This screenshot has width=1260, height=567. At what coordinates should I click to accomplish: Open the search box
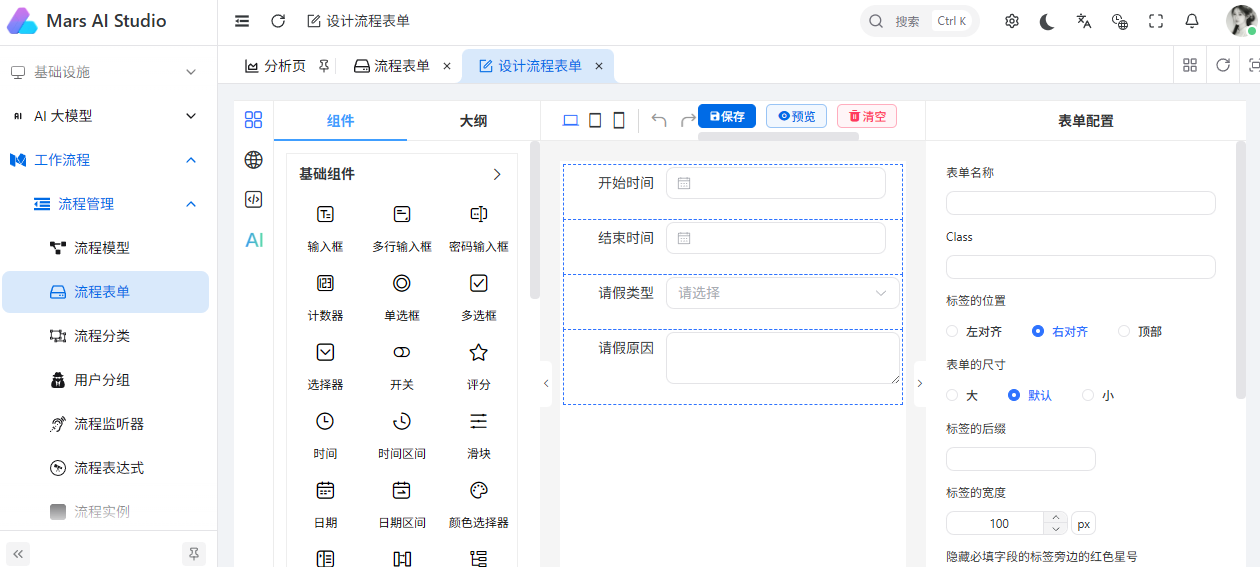click(919, 21)
